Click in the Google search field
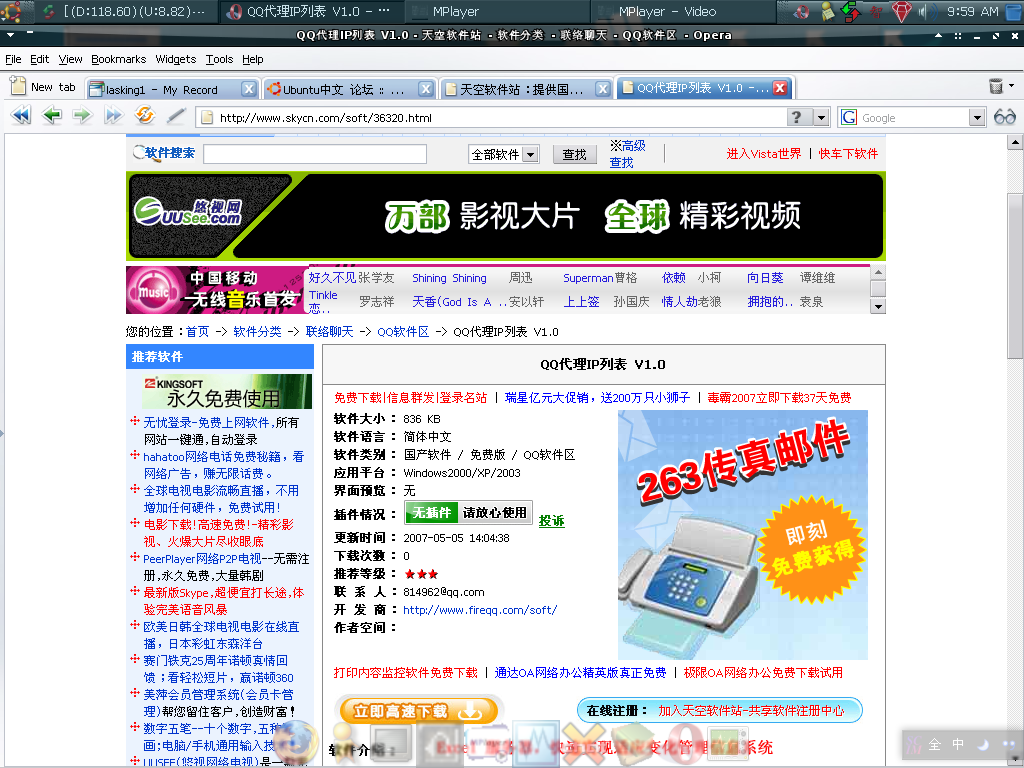 click(x=913, y=118)
